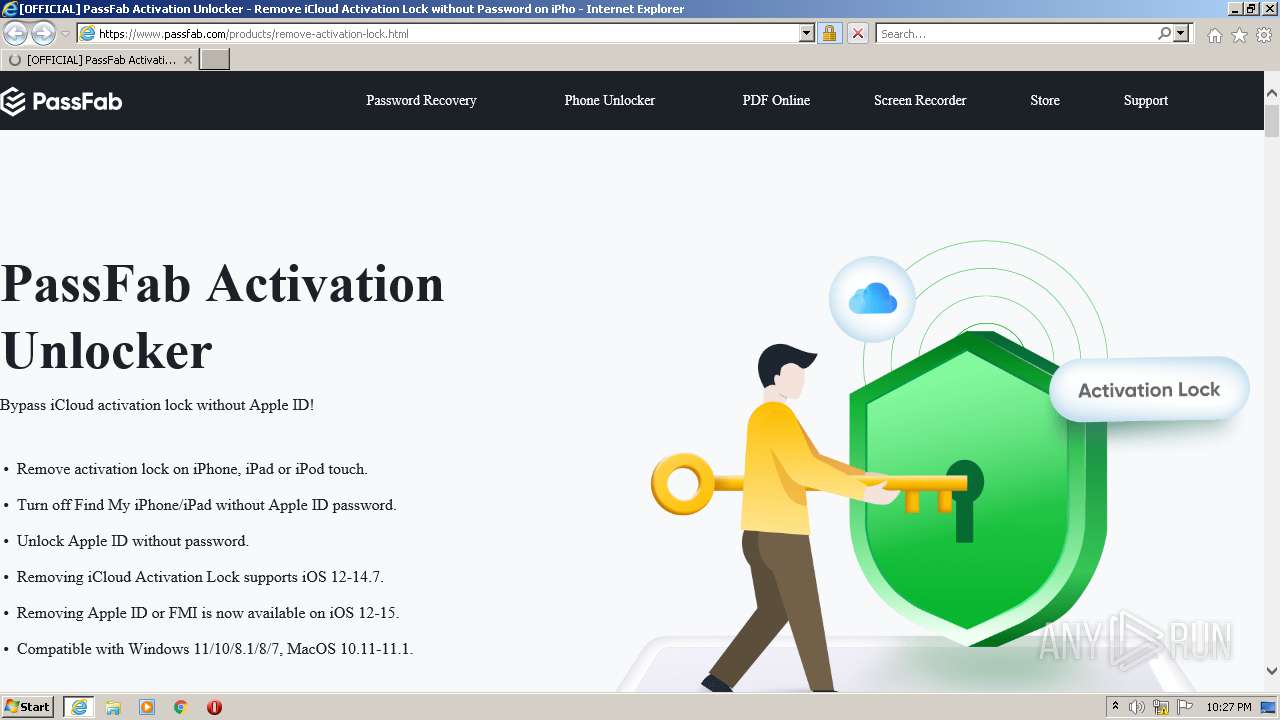This screenshot has height=720, width=1280.
Task: Click the green shield illustration
Action: click(978, 490)
